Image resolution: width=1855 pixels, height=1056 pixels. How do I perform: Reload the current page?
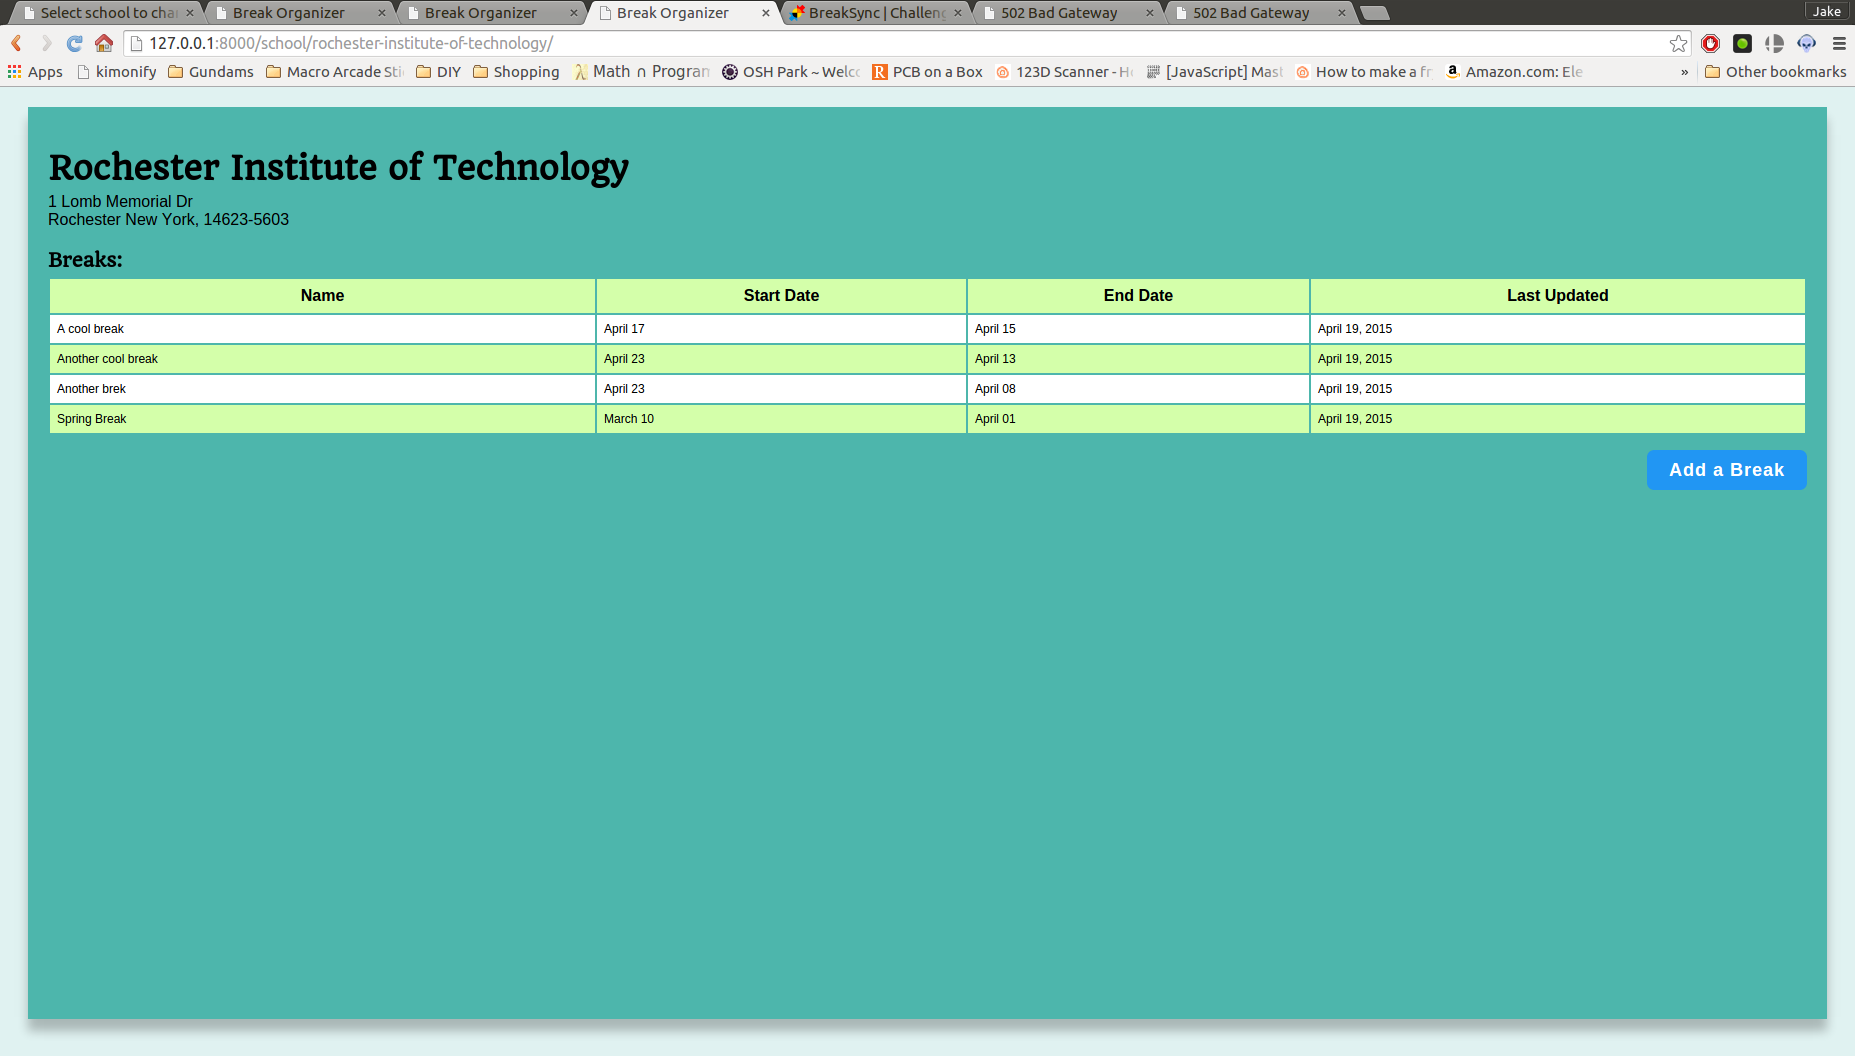coord(74,43)
